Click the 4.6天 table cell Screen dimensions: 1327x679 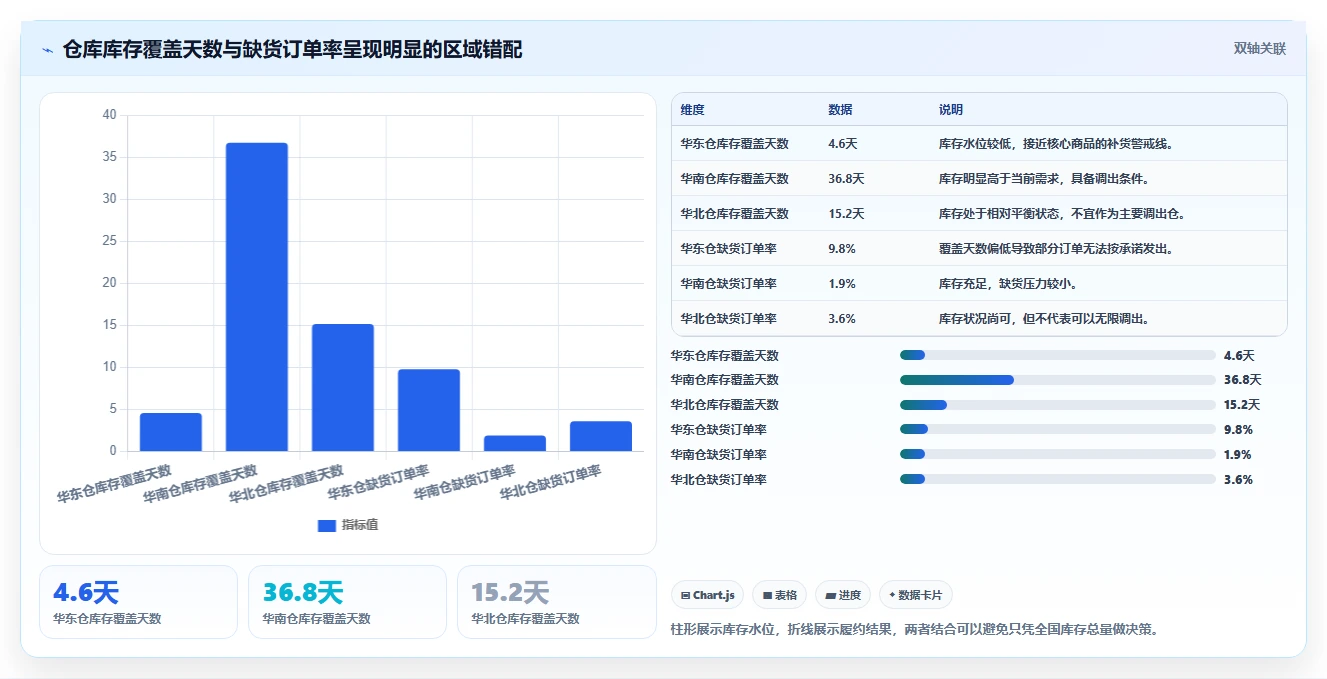point(842,144)
